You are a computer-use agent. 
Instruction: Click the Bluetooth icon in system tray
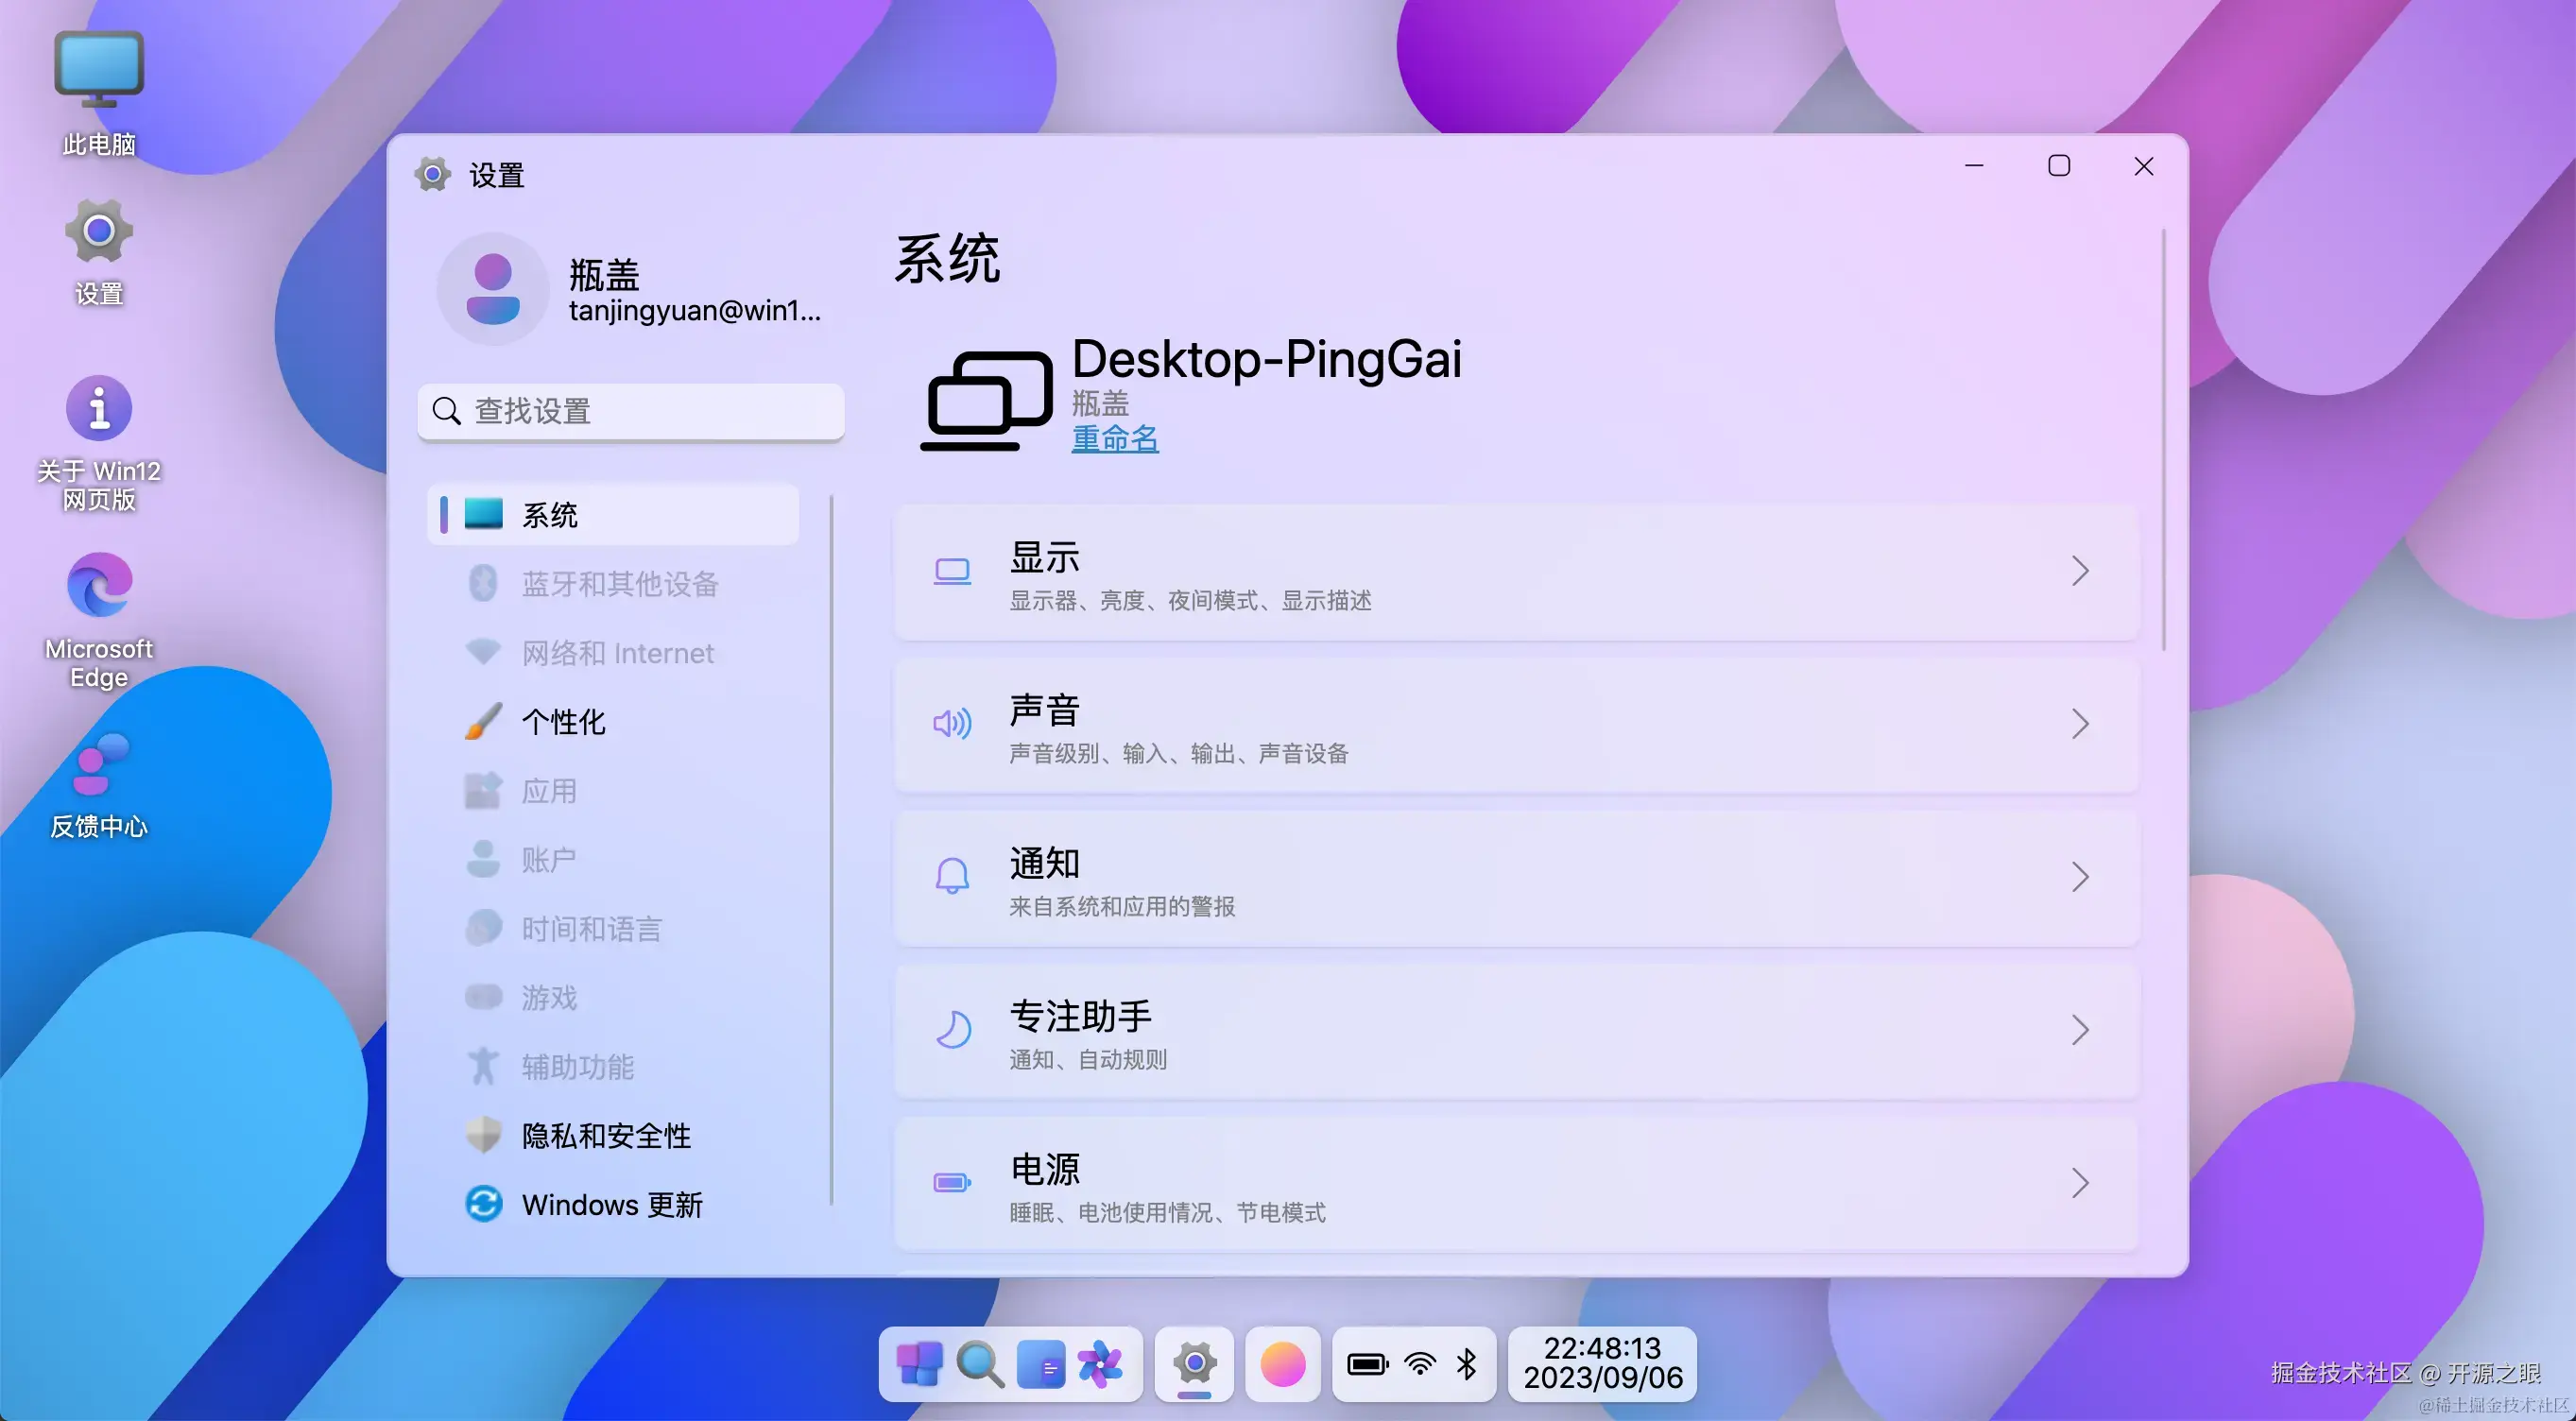(1467, 1364)
